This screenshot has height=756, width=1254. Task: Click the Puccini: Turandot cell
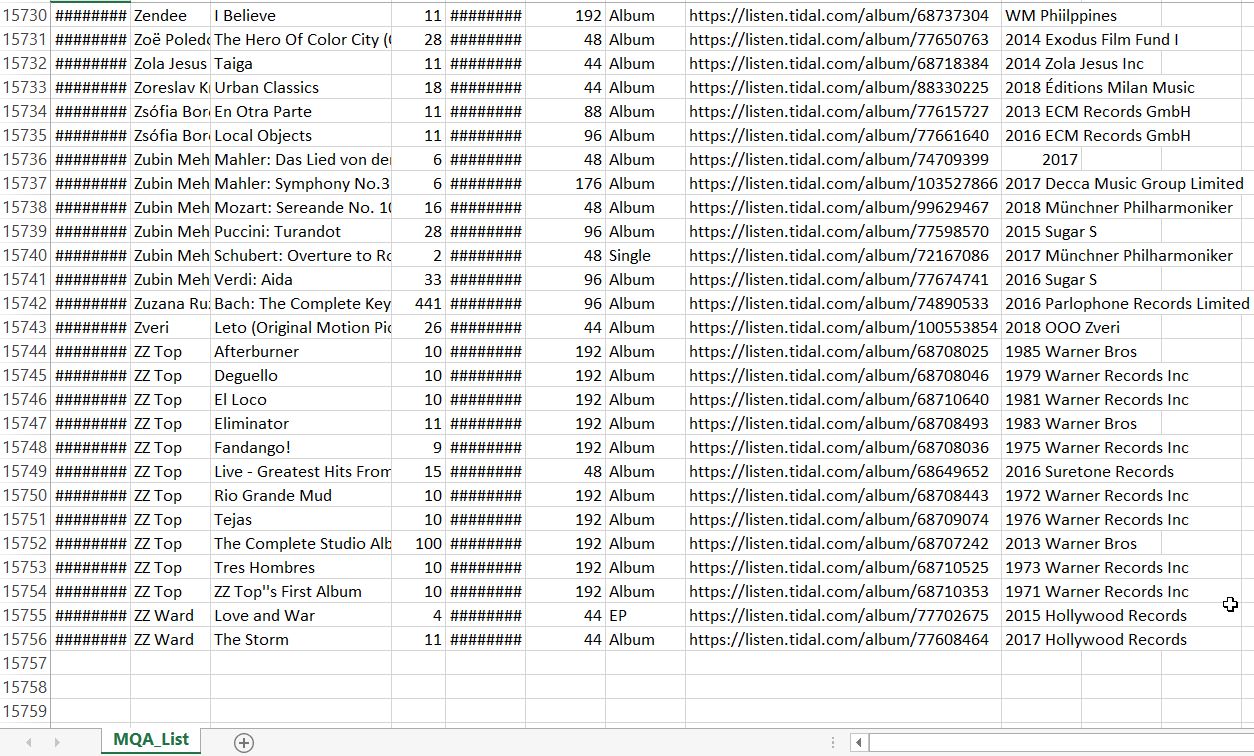point(301,232)
